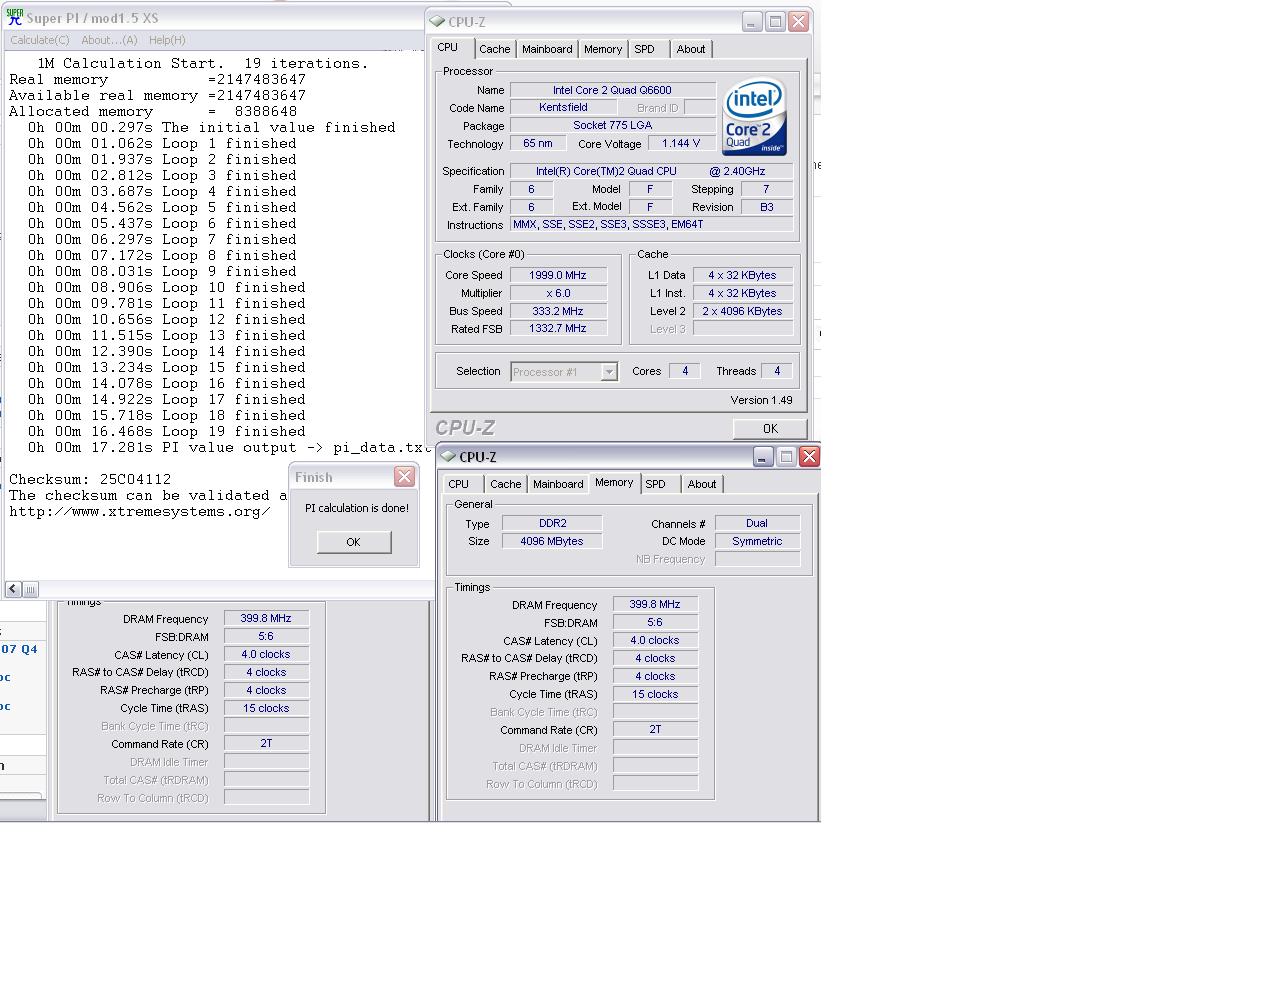This screenshot has height=990, width=1274.
Task: Close the Finish dialog
Action: coord(404,477)
